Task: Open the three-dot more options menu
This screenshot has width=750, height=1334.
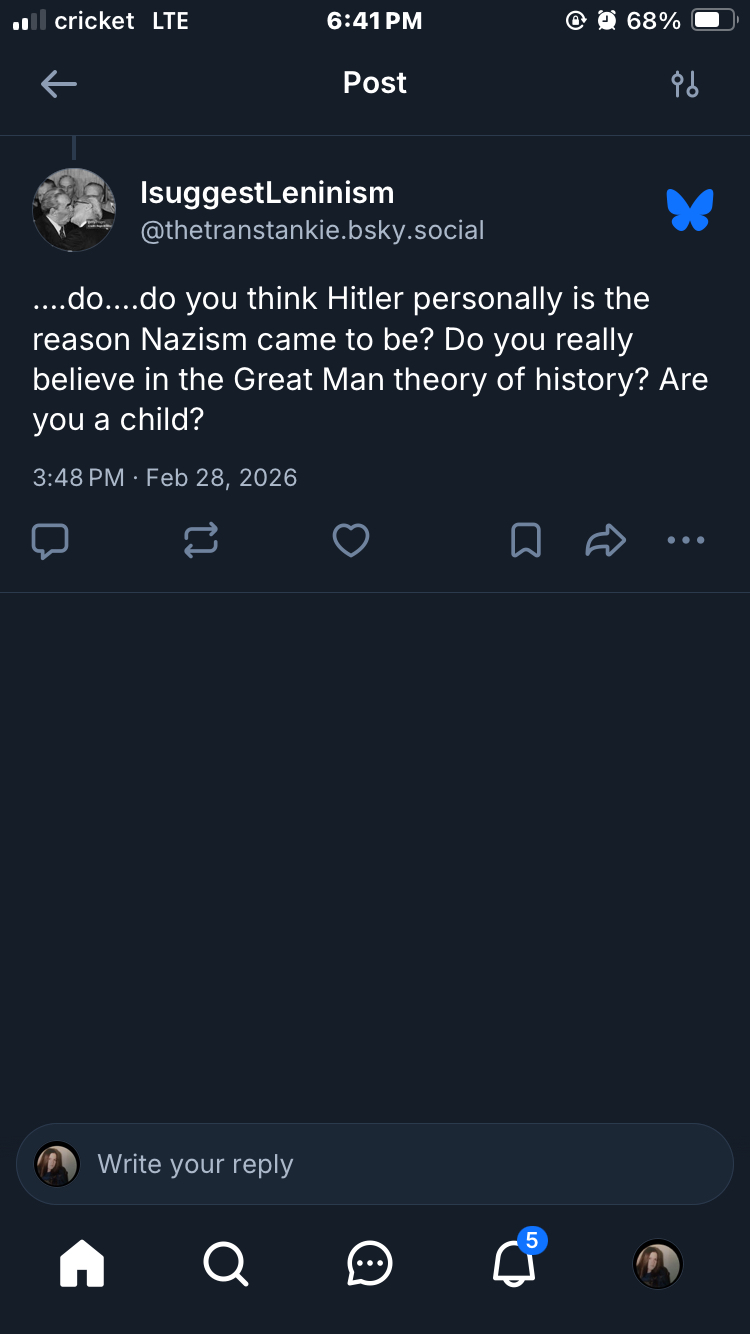Action: (686, 541)
